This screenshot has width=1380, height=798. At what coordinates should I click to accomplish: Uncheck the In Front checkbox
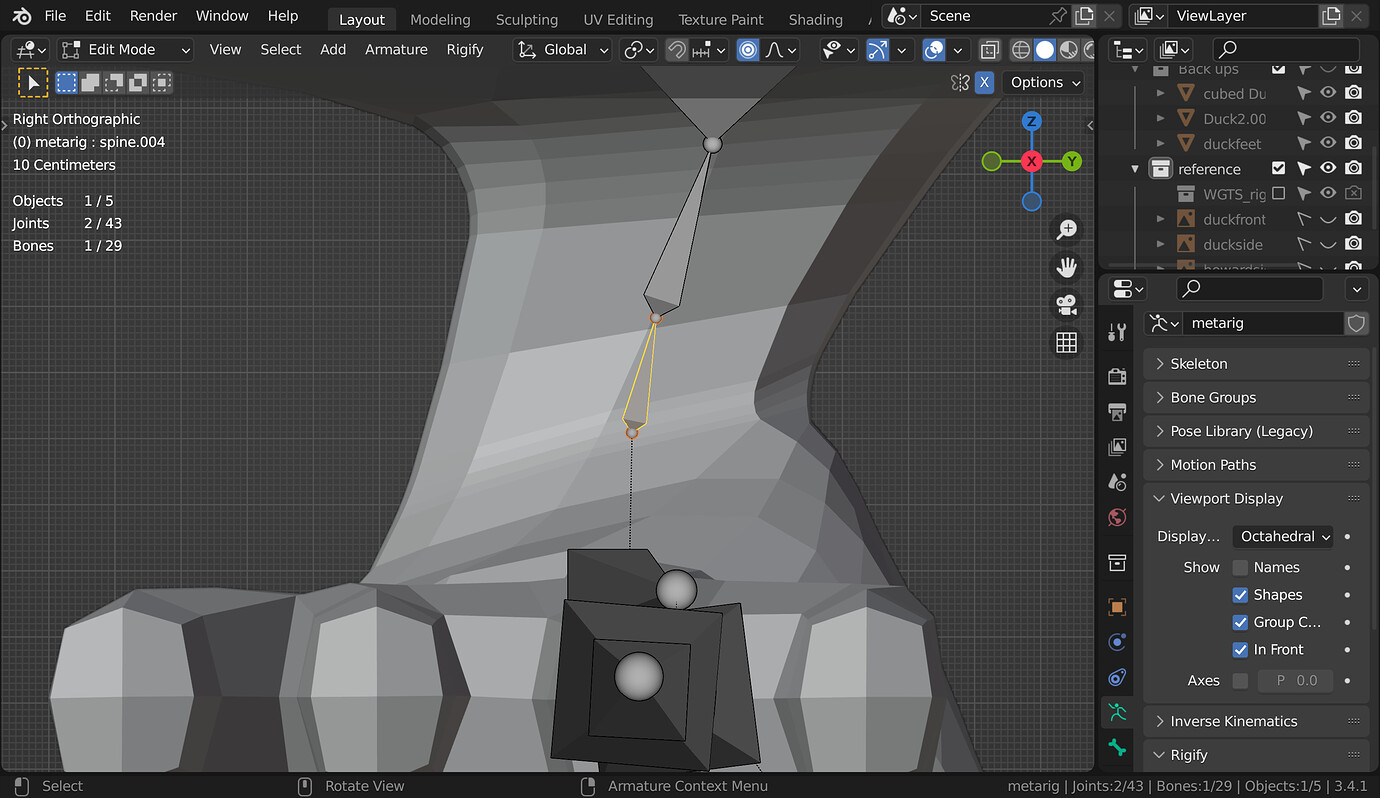tap(1240, 650)
